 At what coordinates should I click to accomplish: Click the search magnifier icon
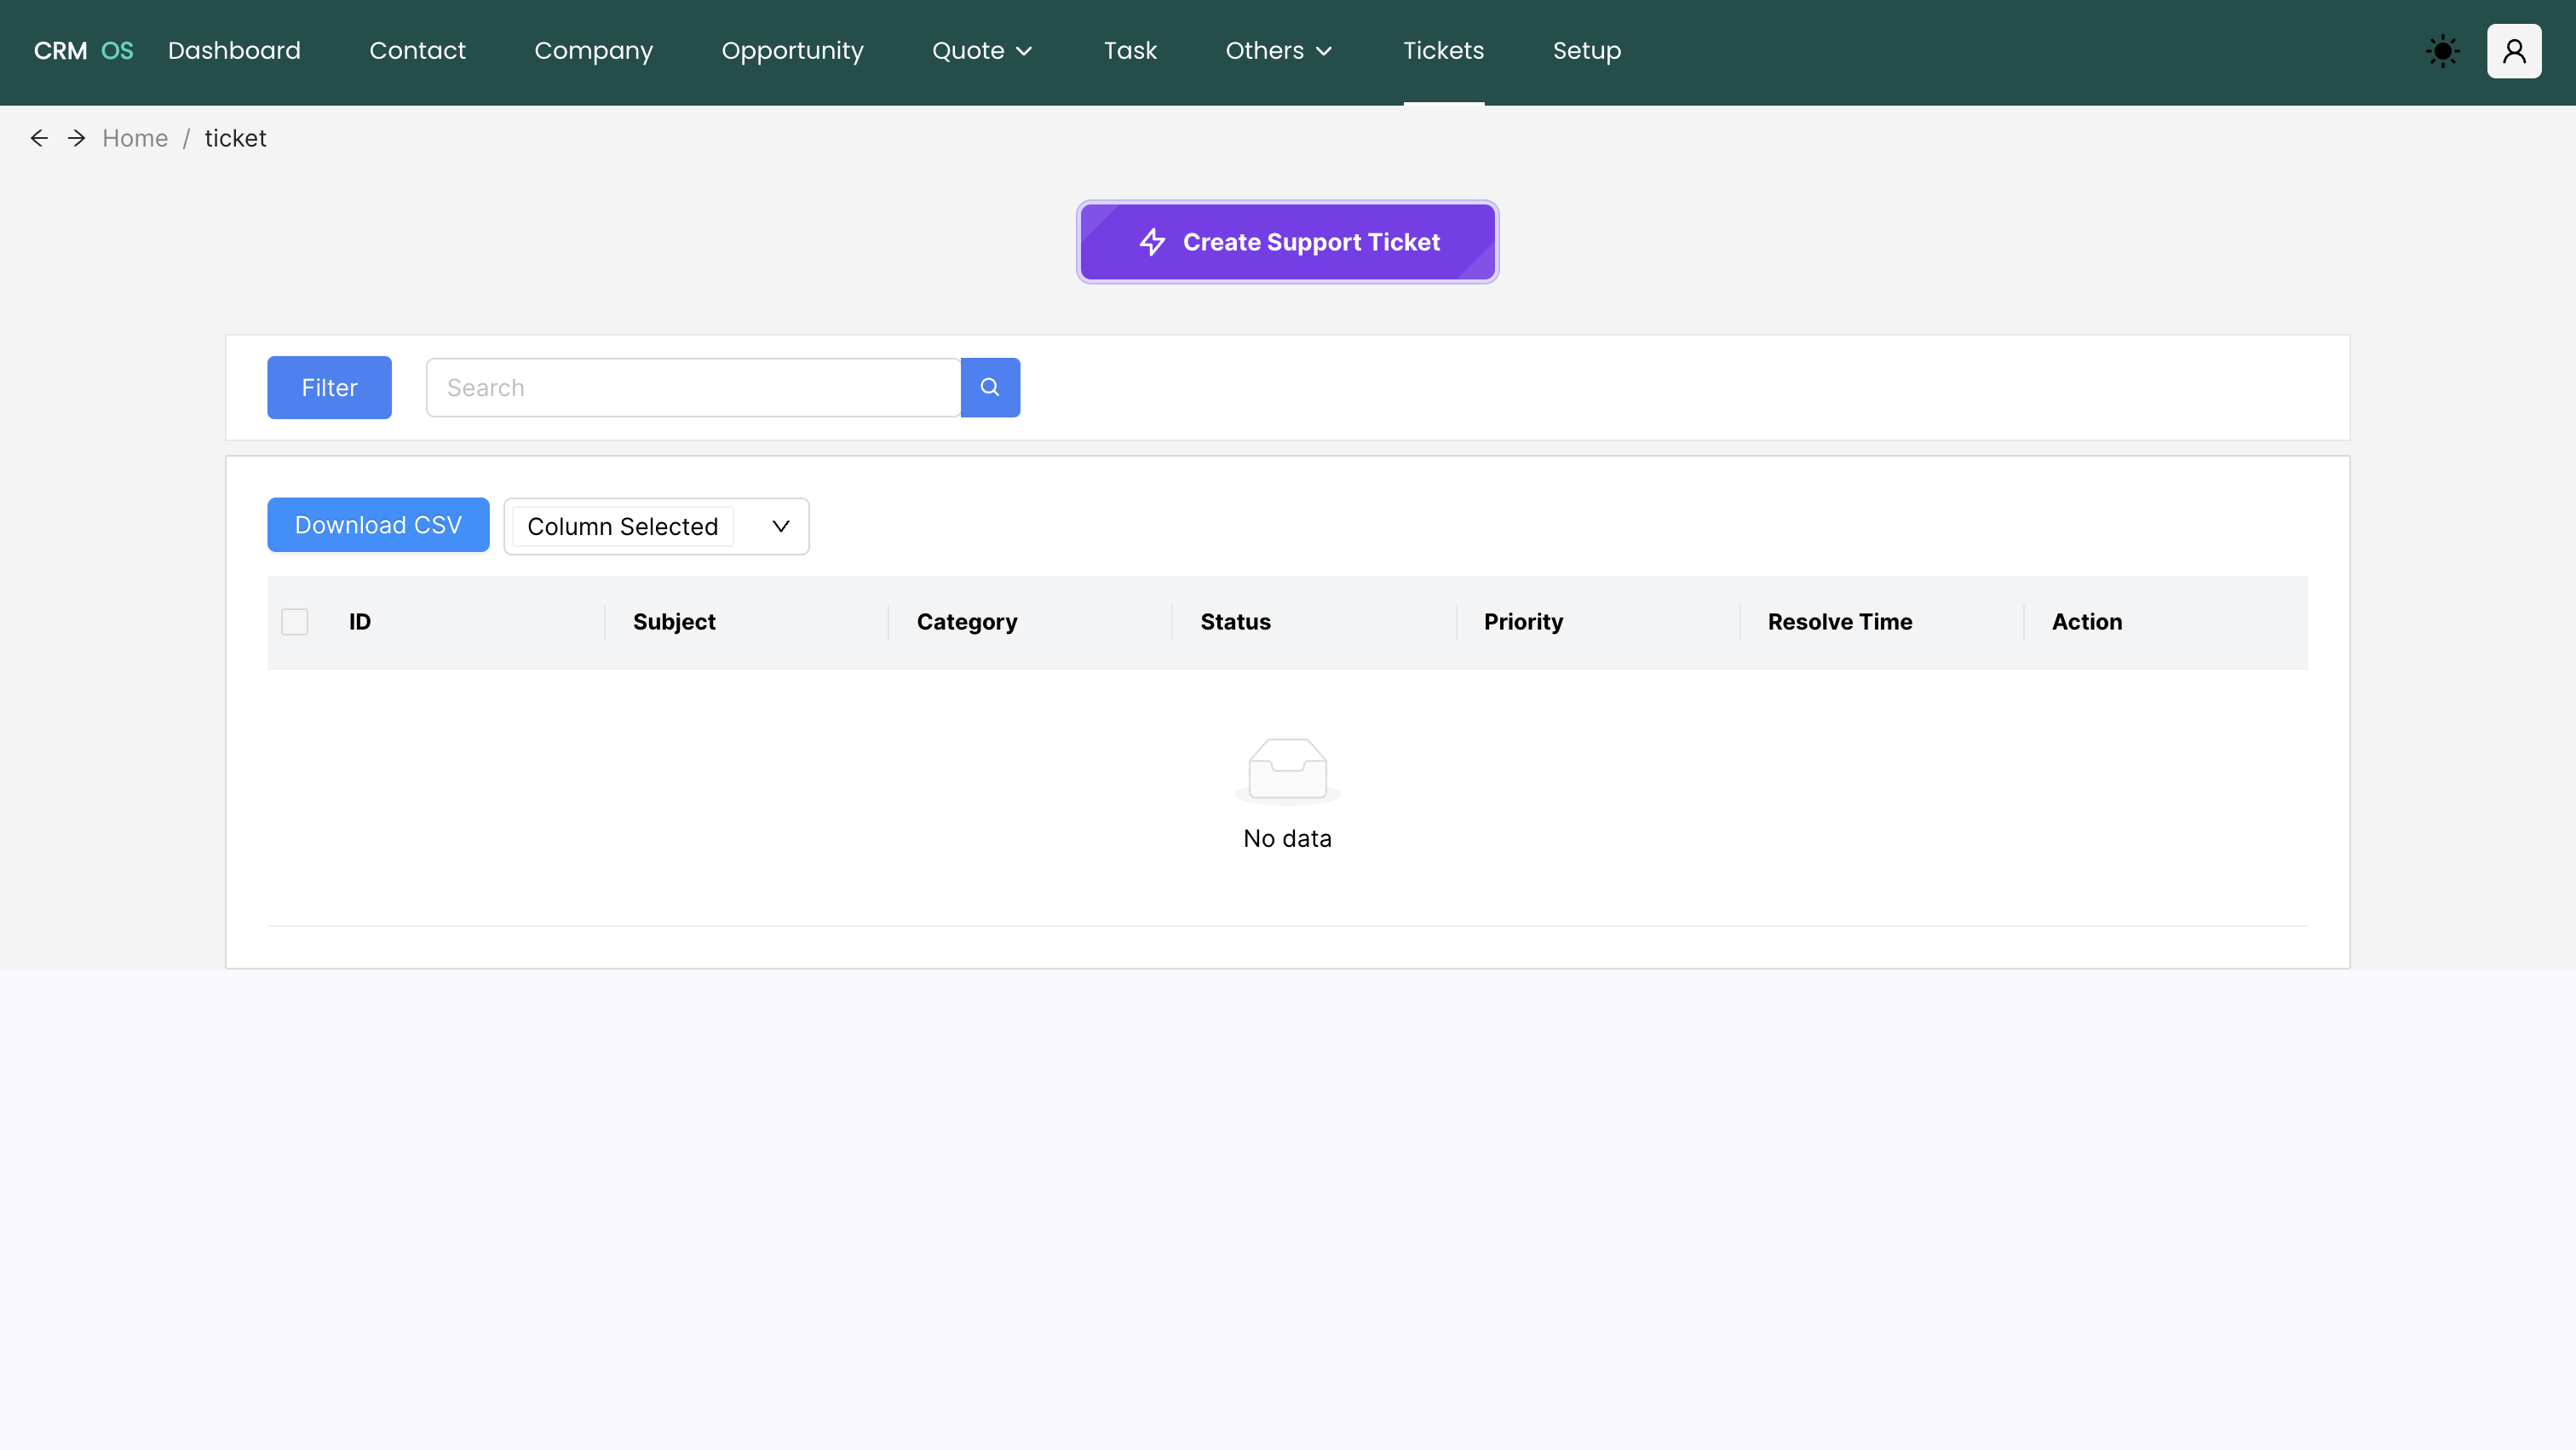pyautogui.click(x=990, y=387)
